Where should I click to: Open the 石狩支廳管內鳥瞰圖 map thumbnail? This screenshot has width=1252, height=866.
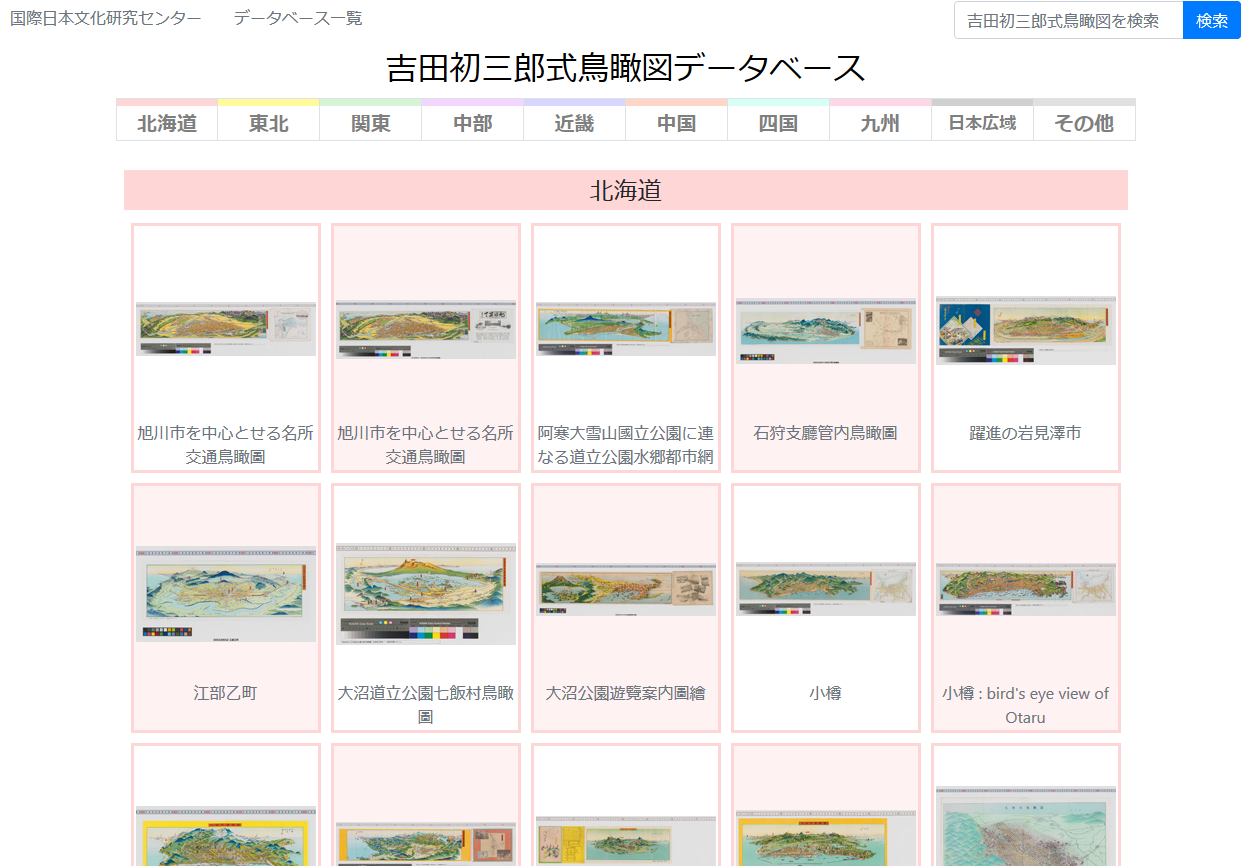(826, 330)
